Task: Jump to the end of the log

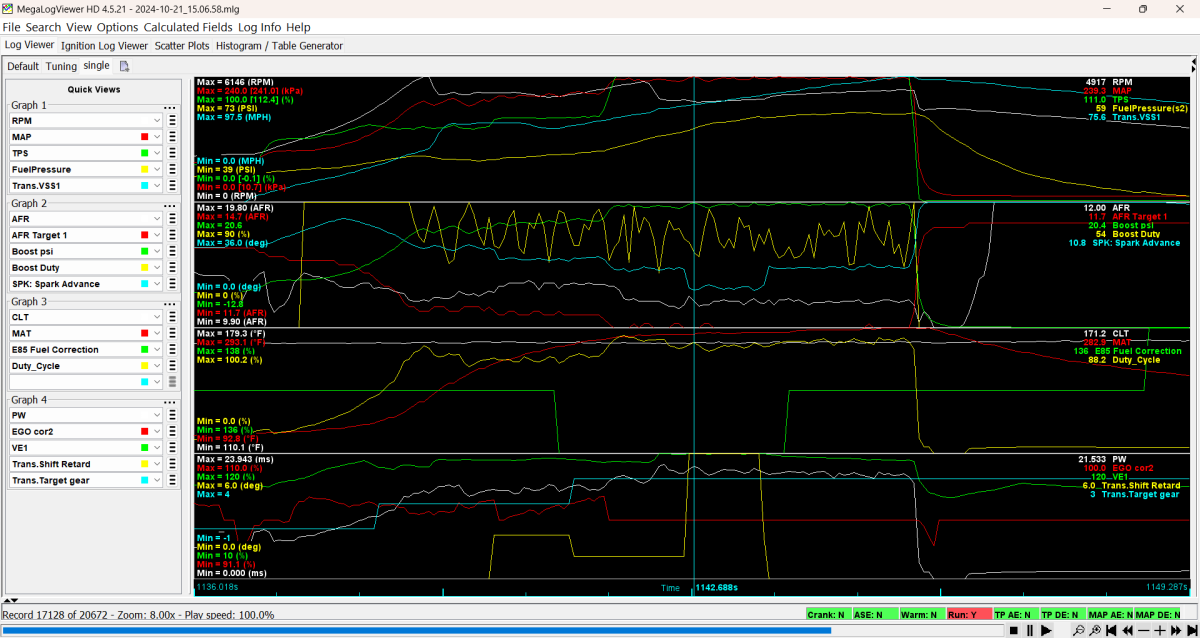Action: click(1192, 630)
